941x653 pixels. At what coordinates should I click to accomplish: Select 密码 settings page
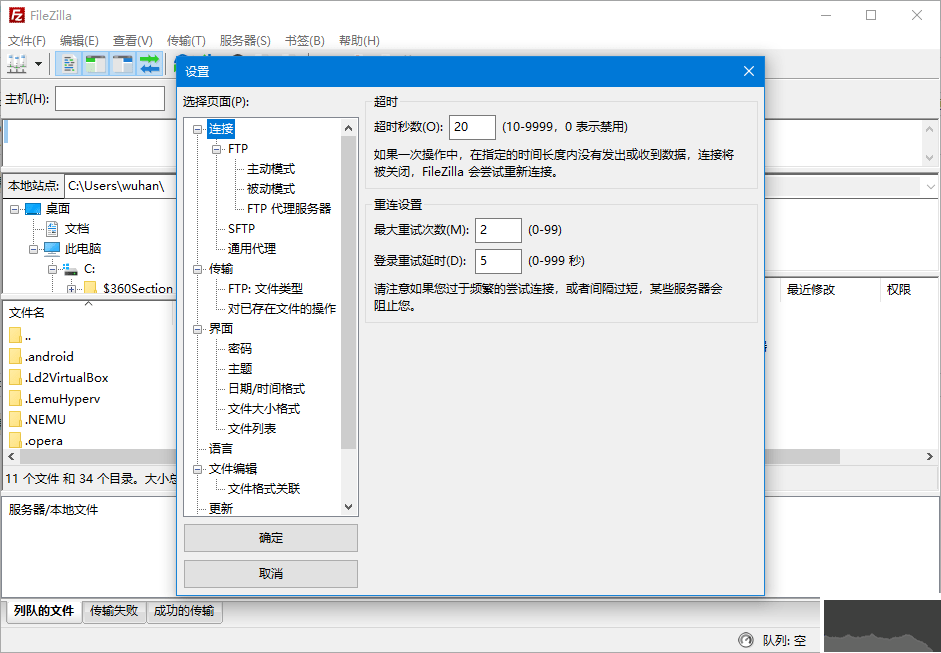(x=239, y=349)
